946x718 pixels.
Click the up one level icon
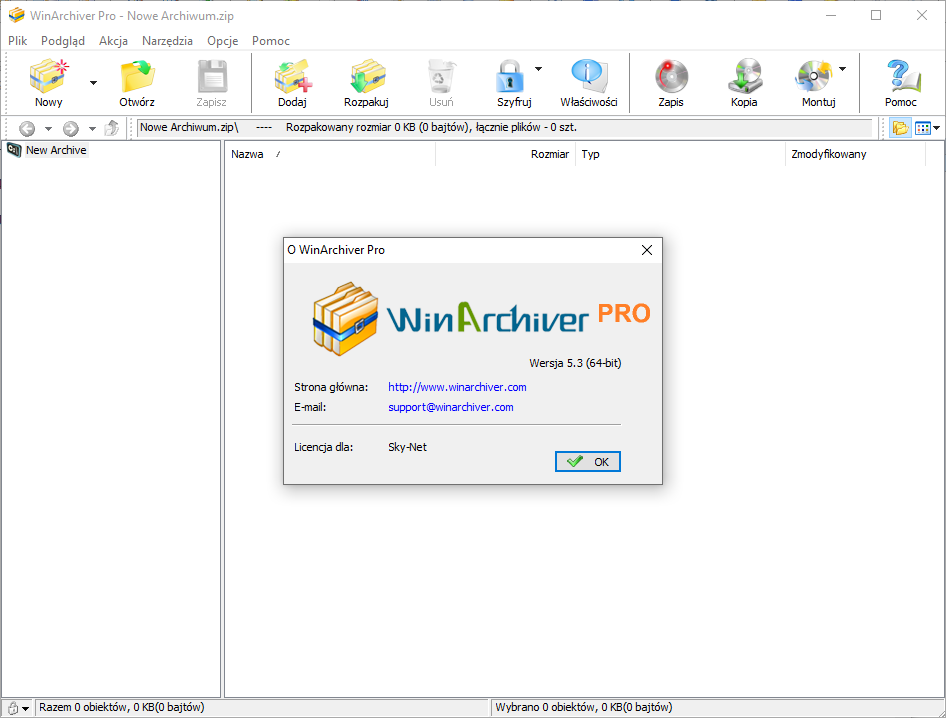pyautogui.click(x=112, y=128)
